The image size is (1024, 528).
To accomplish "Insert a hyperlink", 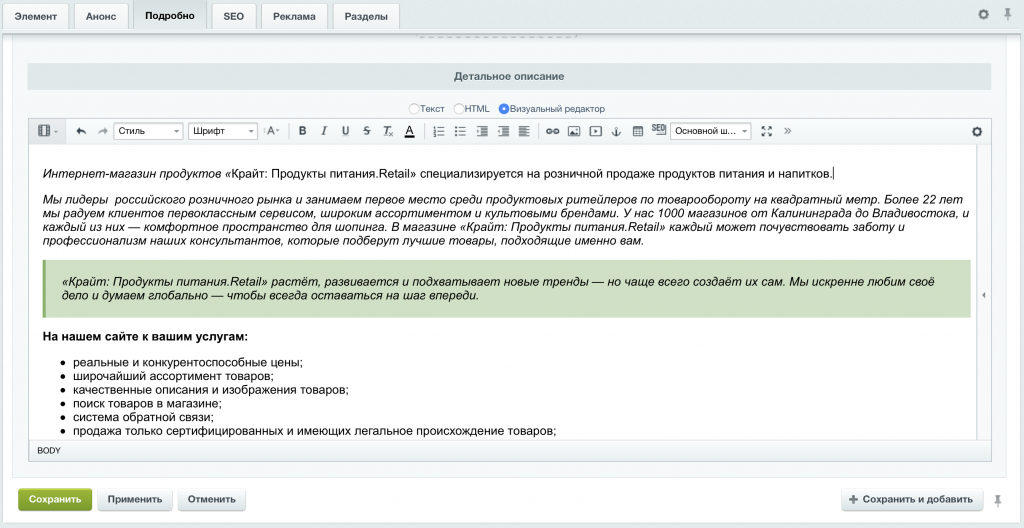I will [x=552, y=131].
